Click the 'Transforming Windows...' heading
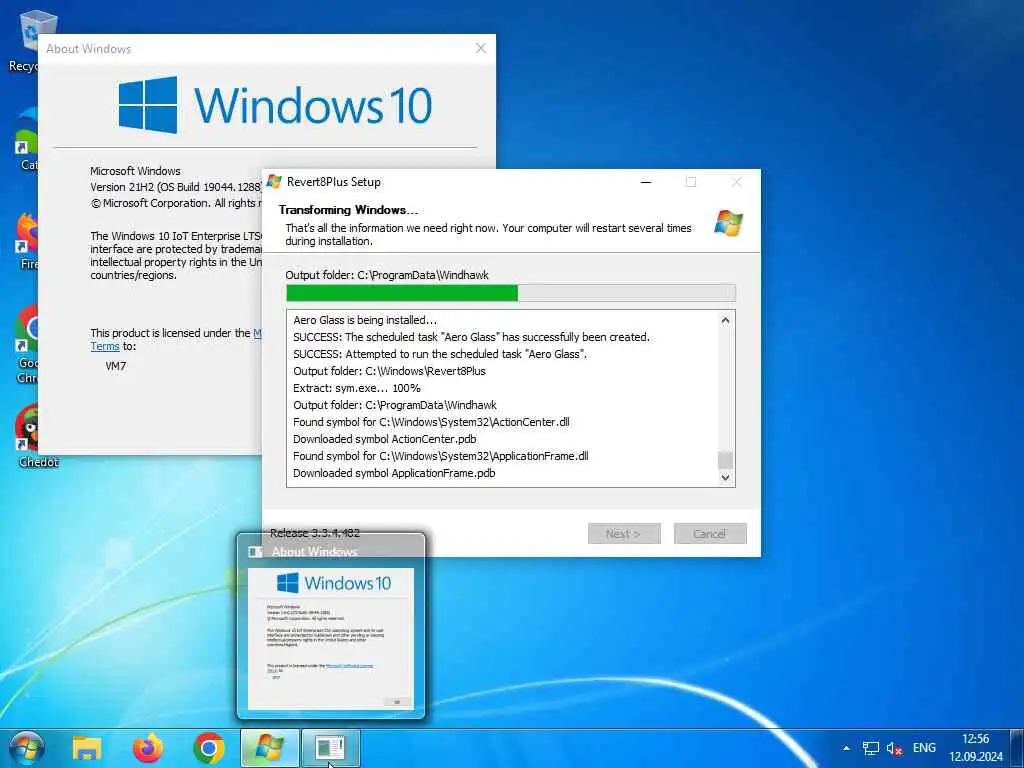The width and height of the screenshot is (1024, 768). (348, 210)
